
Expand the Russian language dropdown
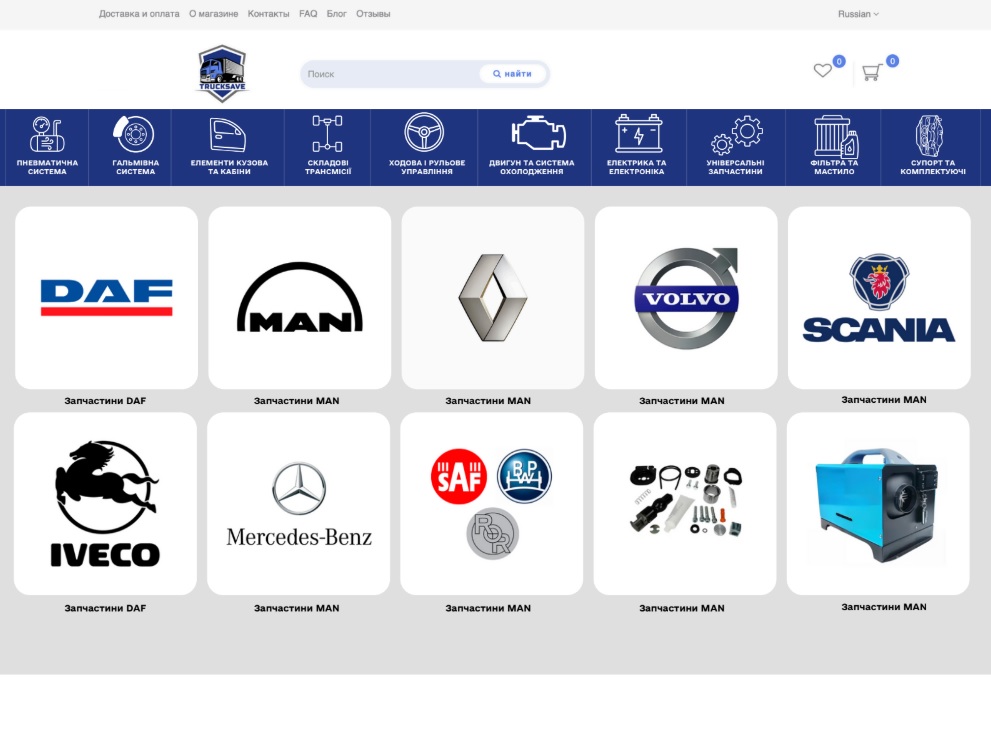[x=858, y=14]
